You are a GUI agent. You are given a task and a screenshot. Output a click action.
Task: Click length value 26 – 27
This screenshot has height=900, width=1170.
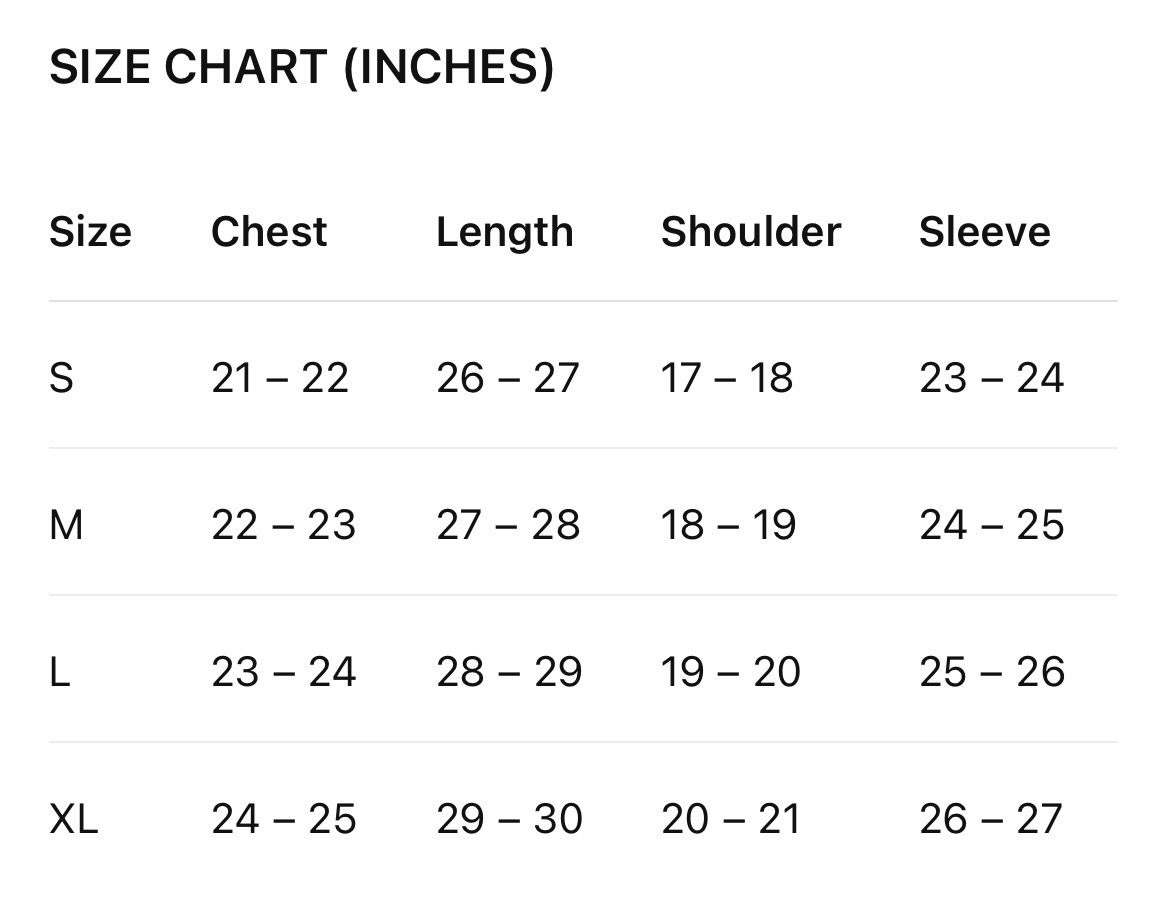click(x=507, y=378)
